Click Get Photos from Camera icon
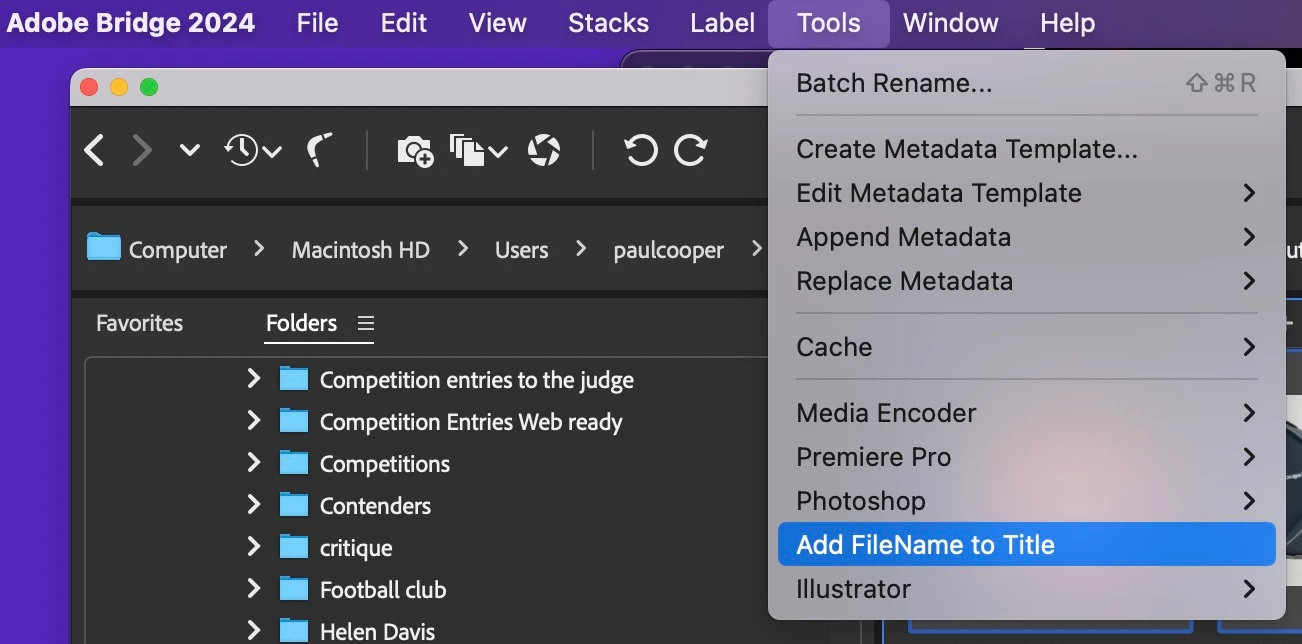The image size is (1302, 644). tap(416, 151)
